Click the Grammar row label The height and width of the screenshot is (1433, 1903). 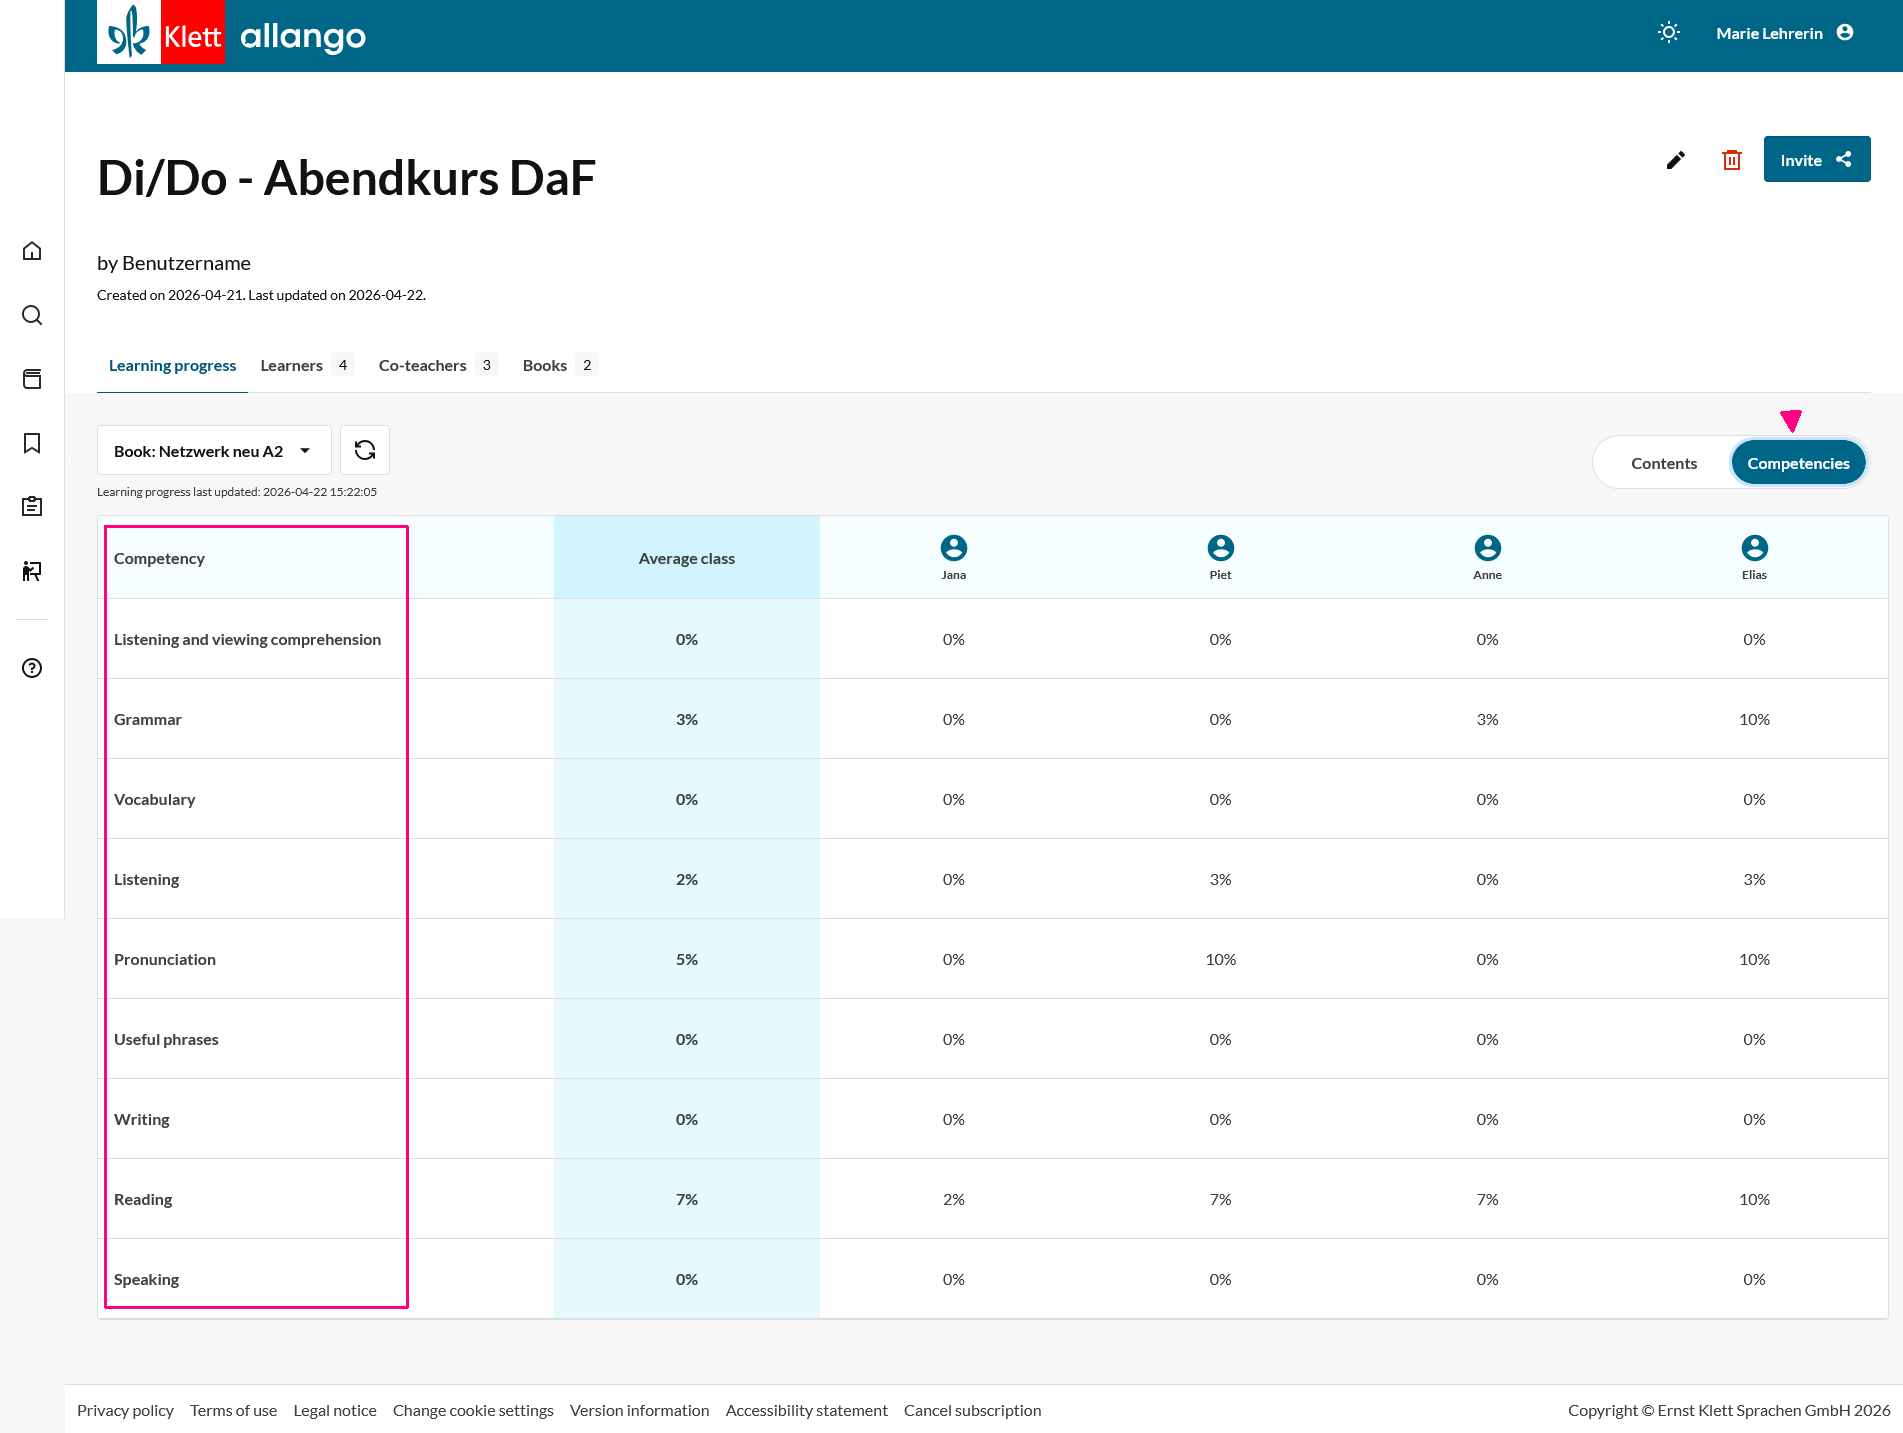coord(147,719)
